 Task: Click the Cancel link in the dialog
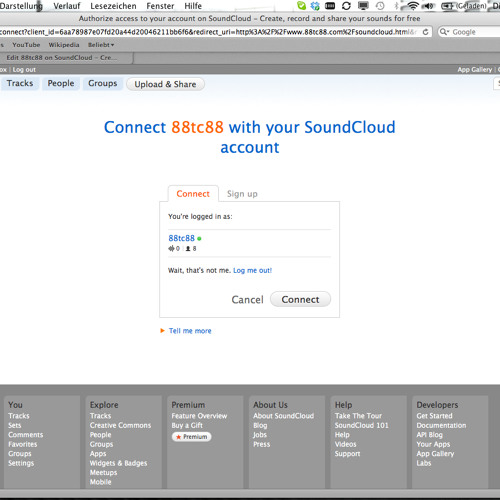247,300
